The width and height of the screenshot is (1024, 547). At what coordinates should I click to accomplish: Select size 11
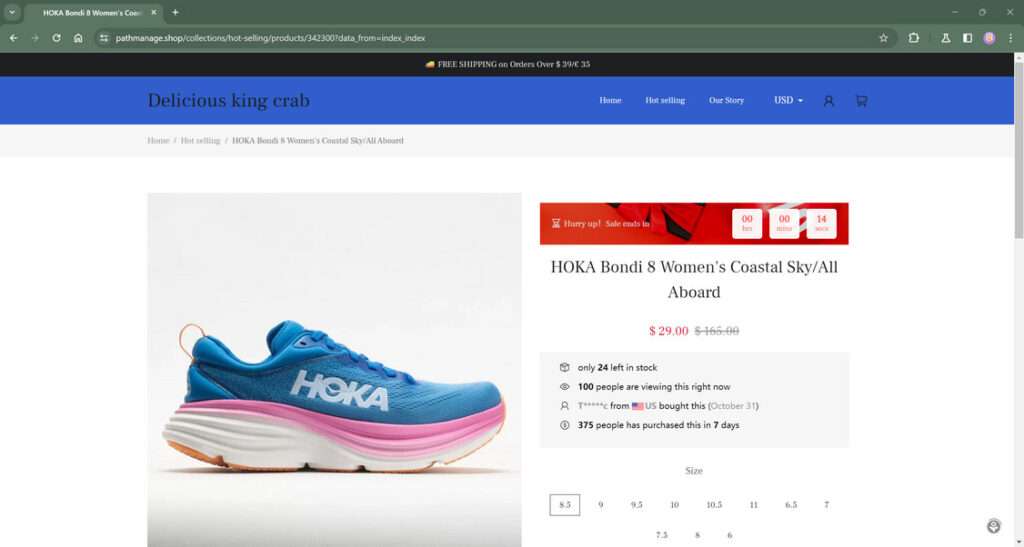tap(753, 505)
